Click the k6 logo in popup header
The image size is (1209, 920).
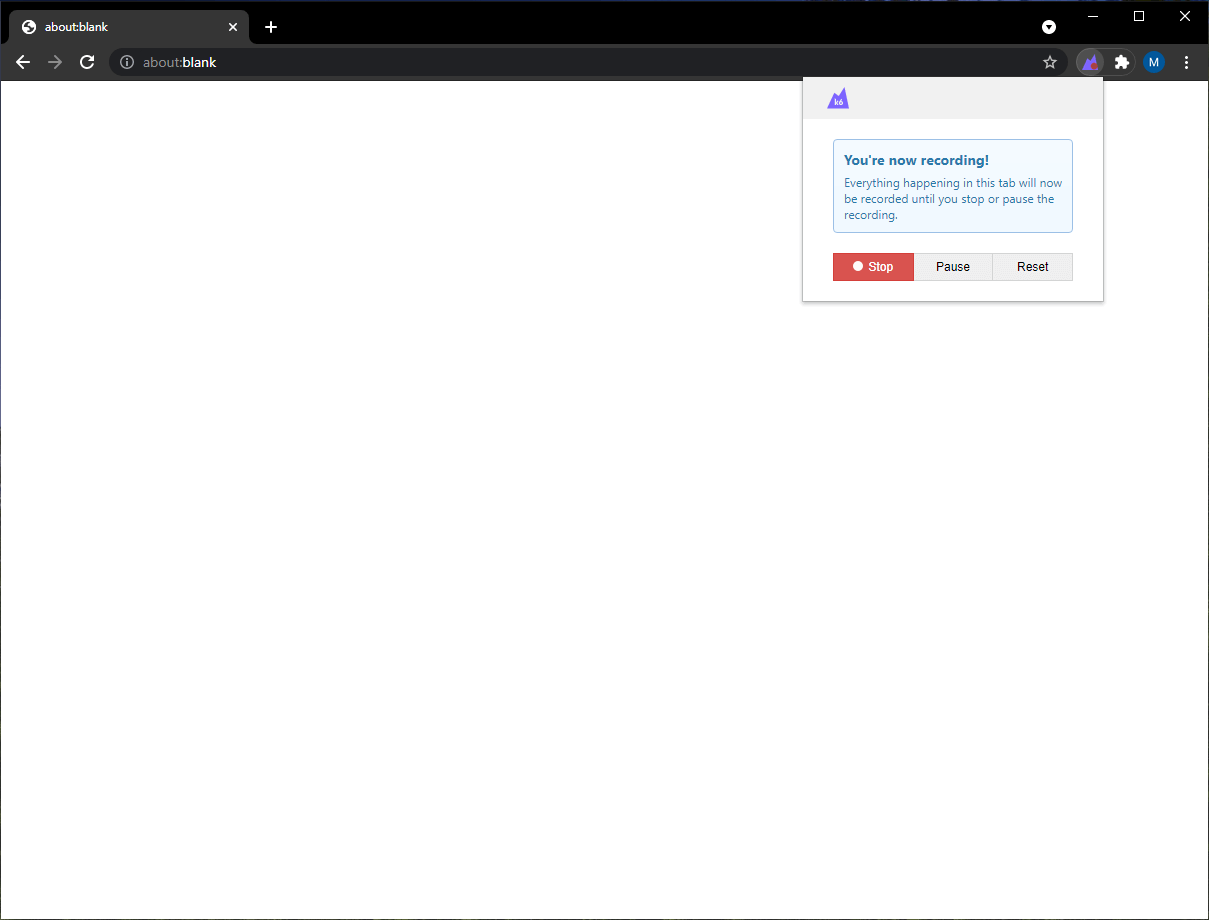click(x=838, y=98)
